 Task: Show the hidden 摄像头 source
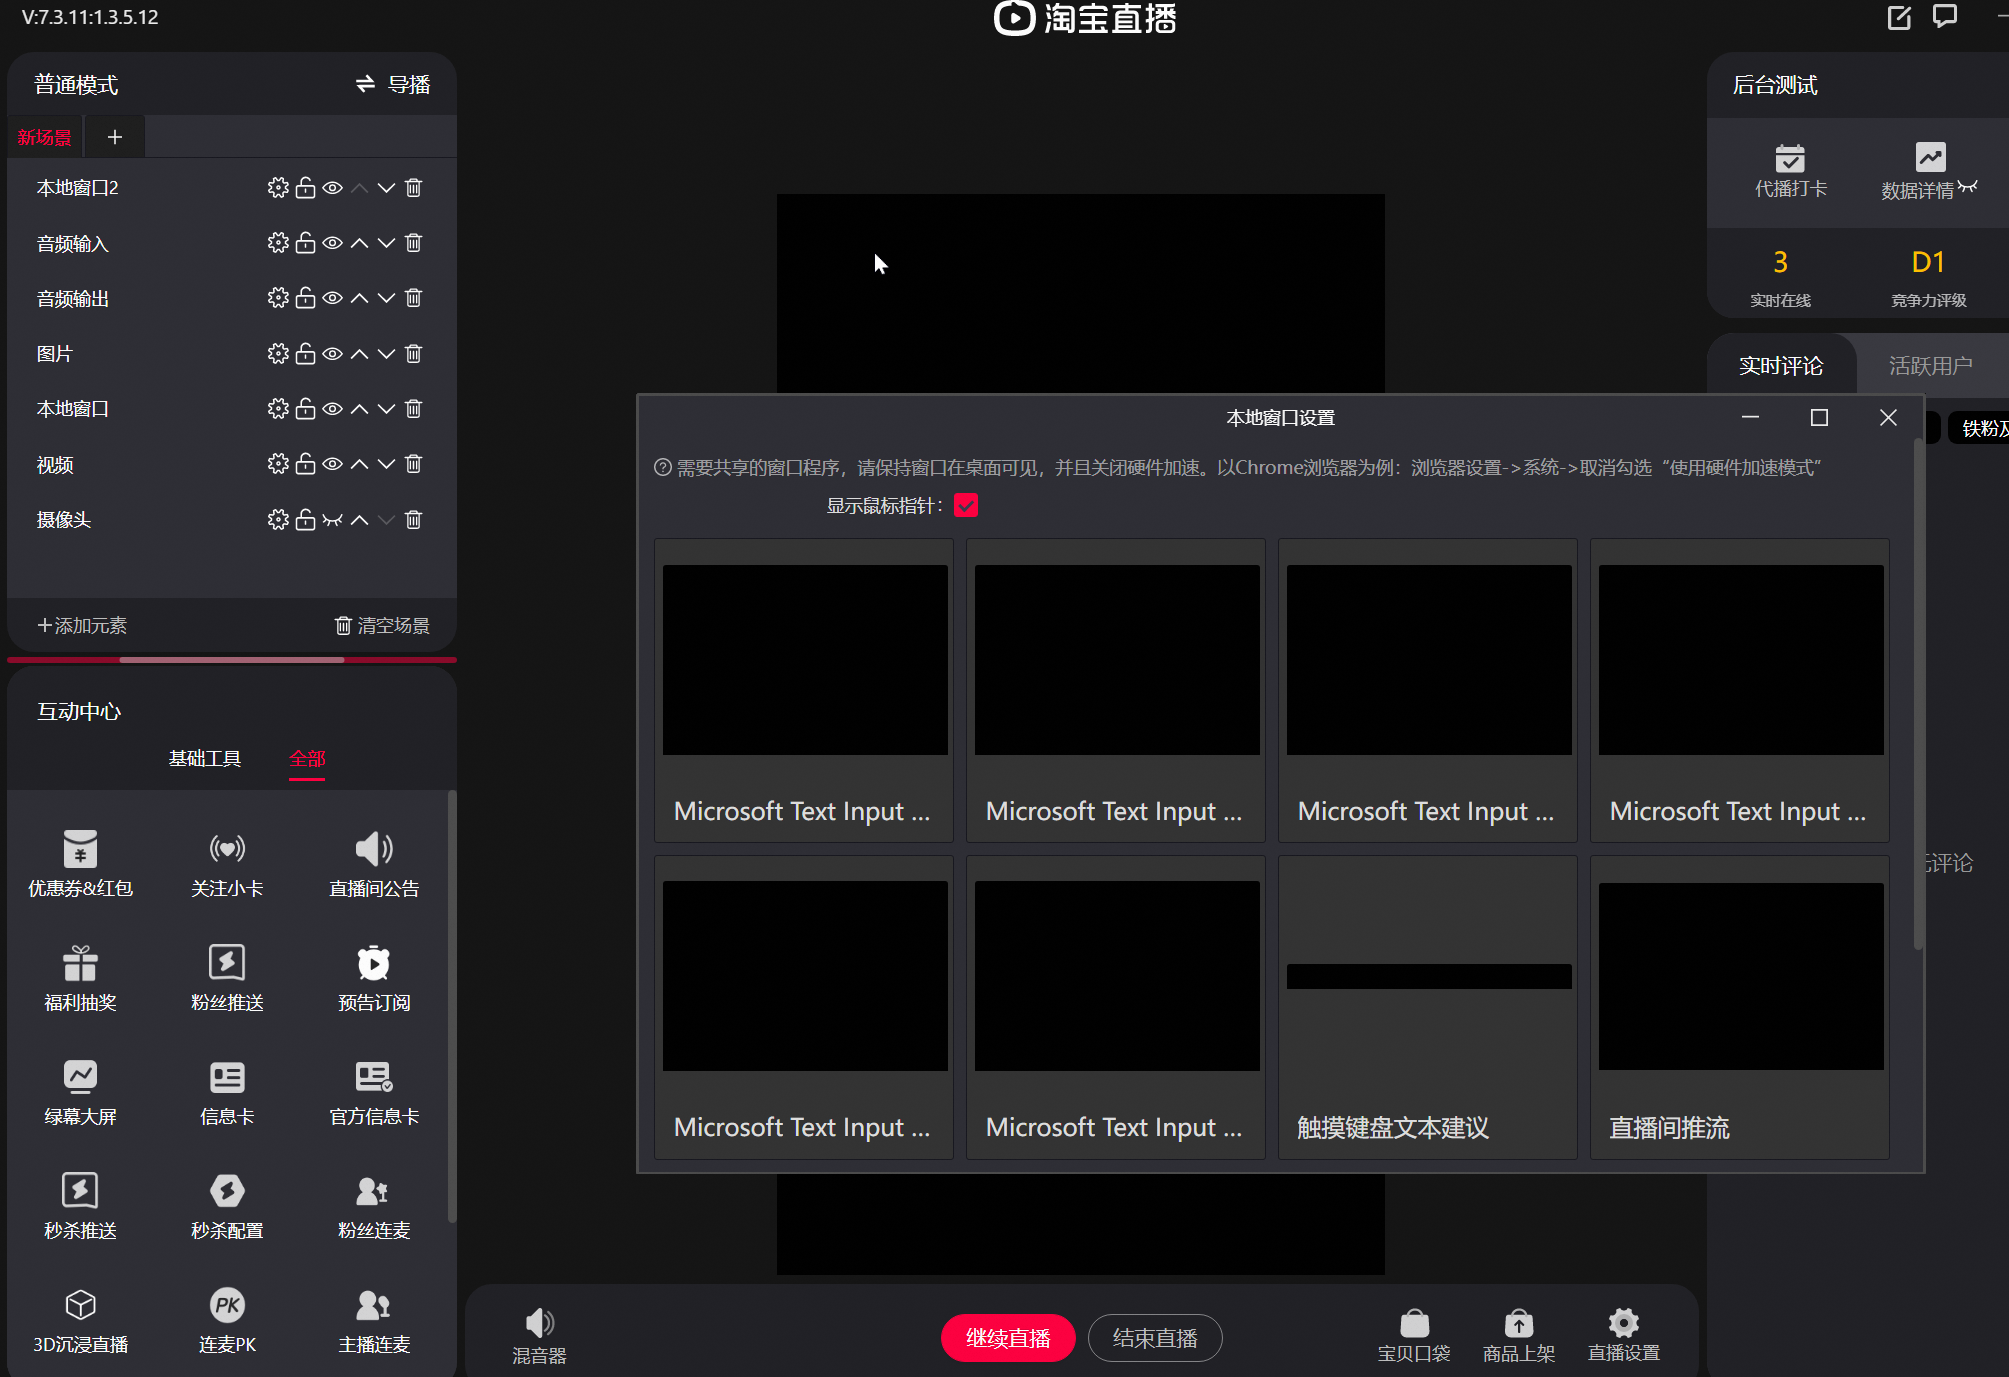(332, 519)
